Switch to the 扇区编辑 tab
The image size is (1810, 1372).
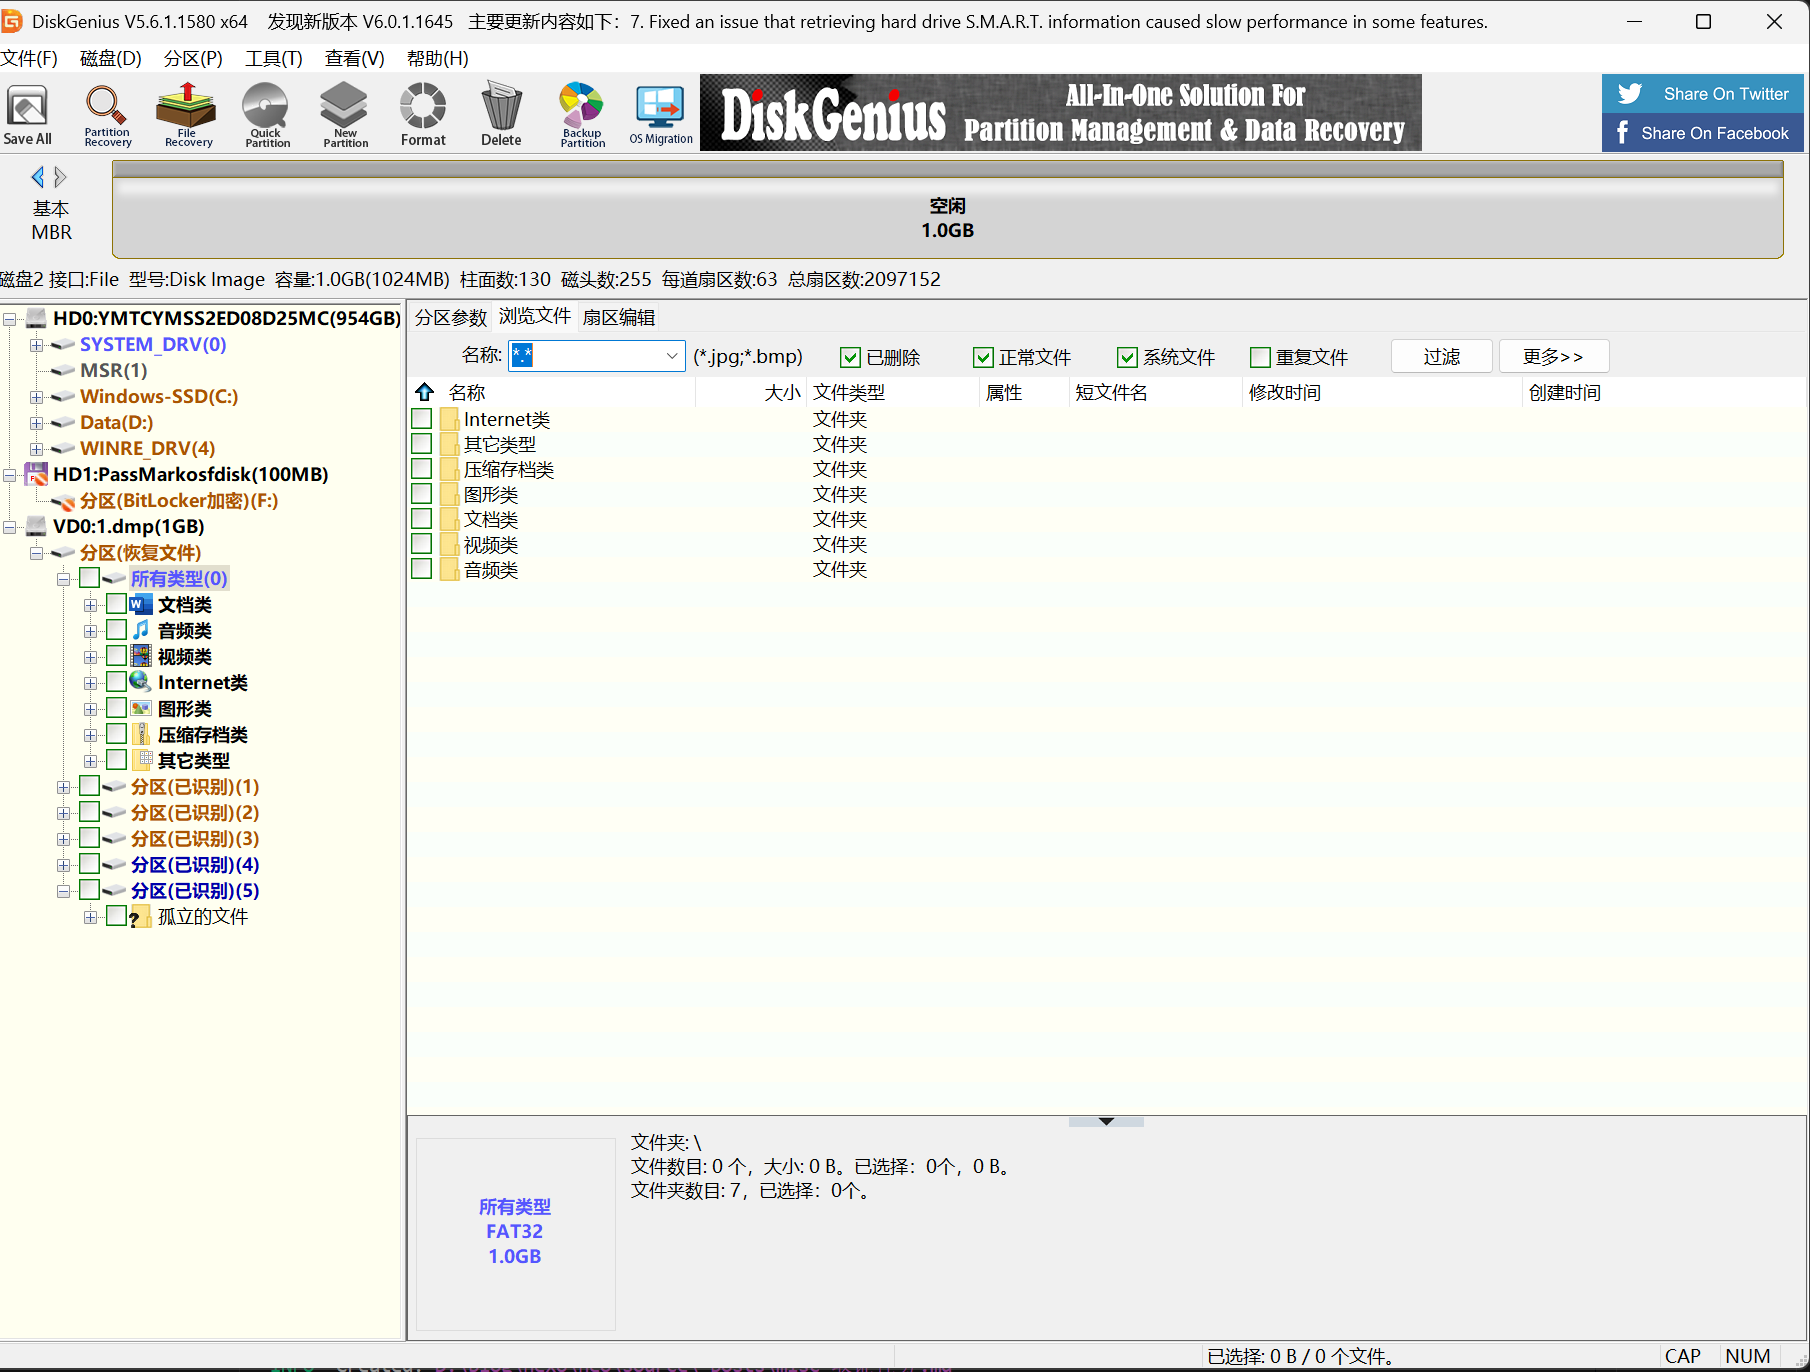pyautogui.click(x=619, y=317)
